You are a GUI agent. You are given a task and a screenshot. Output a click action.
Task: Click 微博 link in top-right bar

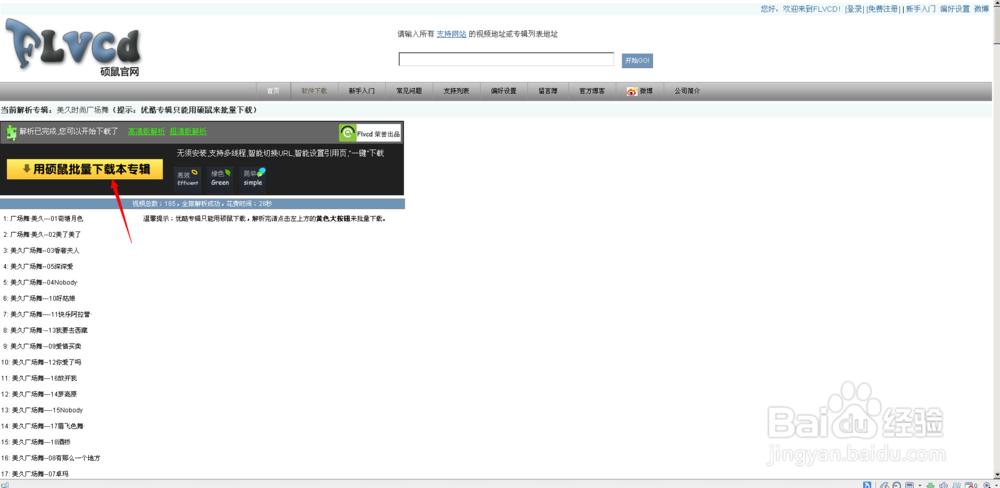[982, 9]
